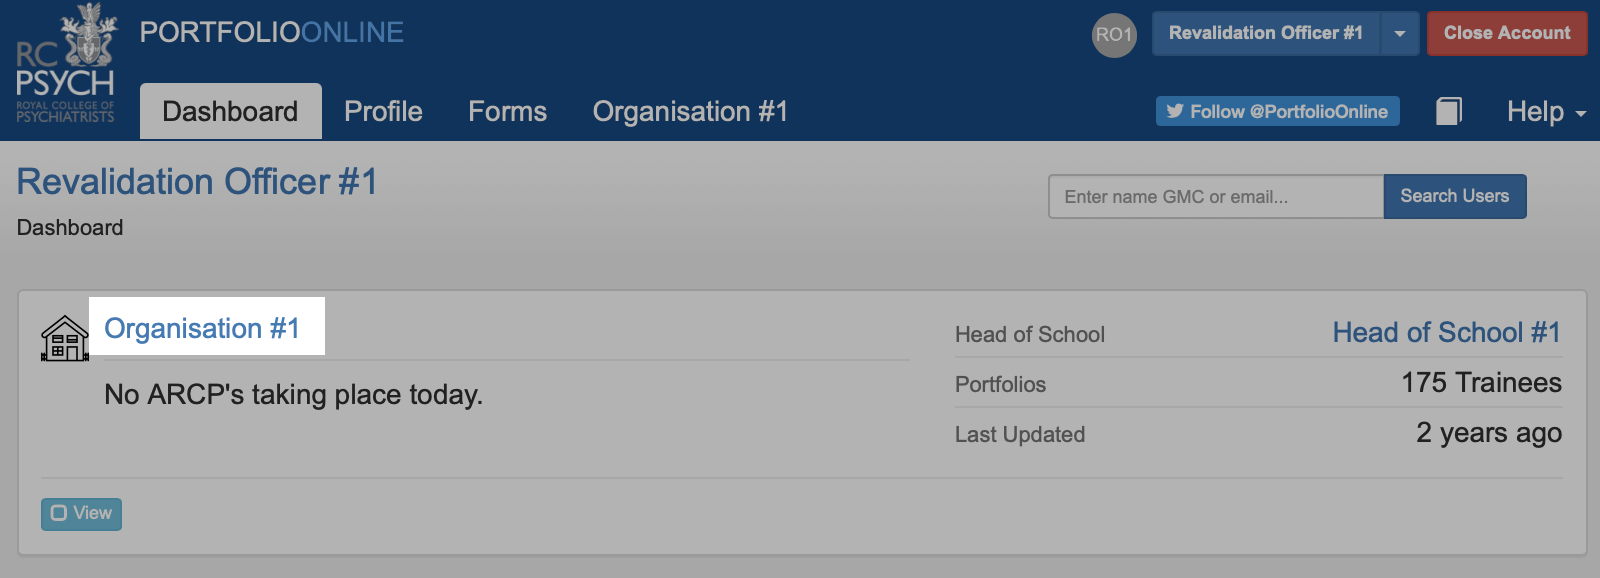The width and height of the screenshot is (1600, 578).
Task: Go to the Forms tab
Action: pos(507,111)
